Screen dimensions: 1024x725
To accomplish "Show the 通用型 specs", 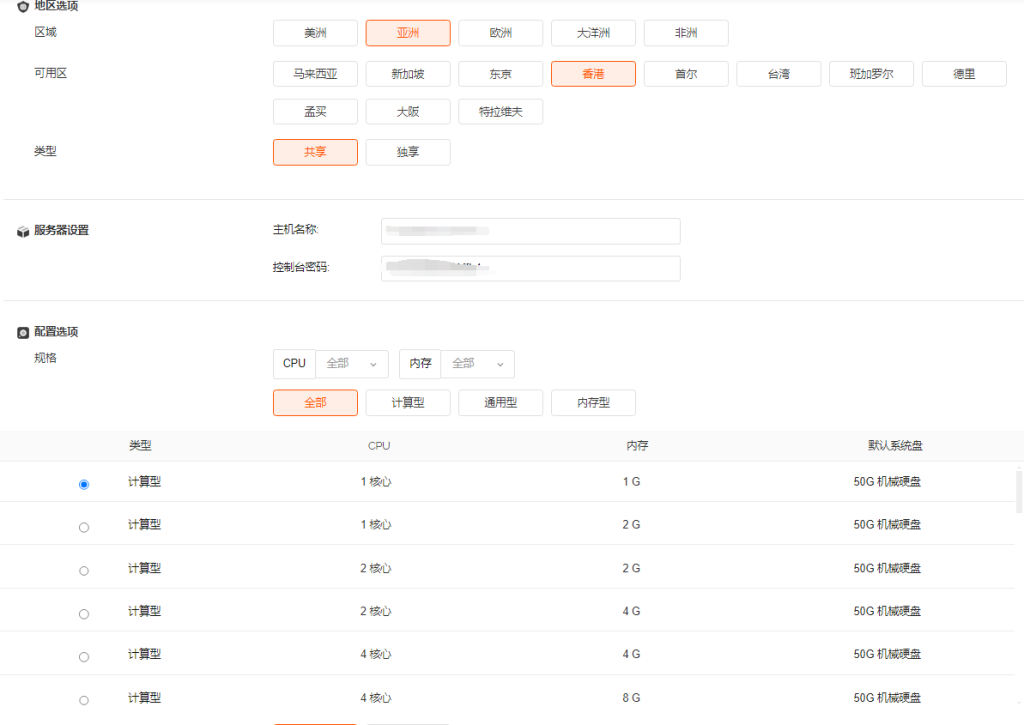I will click(500, 403).
